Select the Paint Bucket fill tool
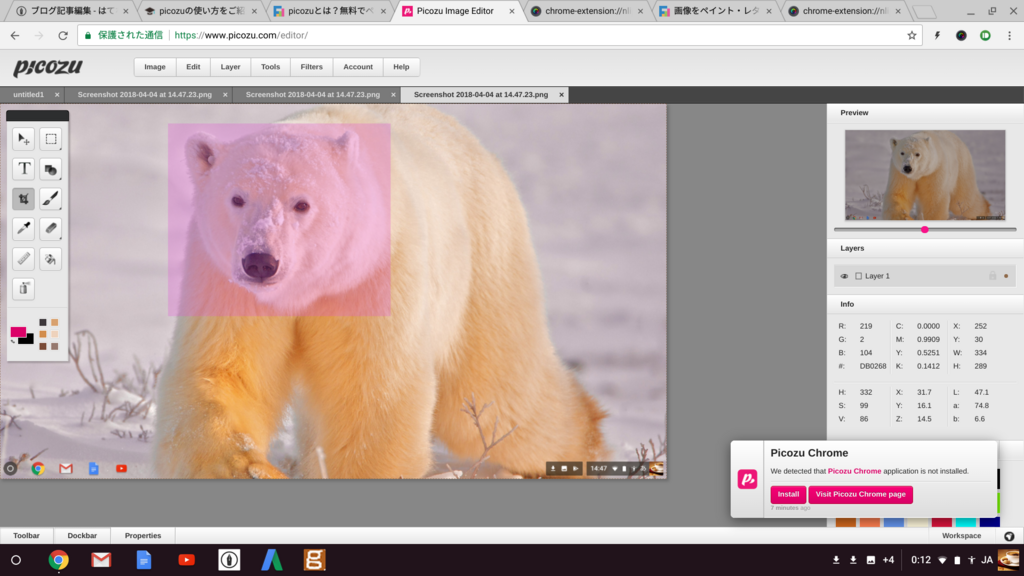Screen dimensions: 1024x576 [51, 259]
